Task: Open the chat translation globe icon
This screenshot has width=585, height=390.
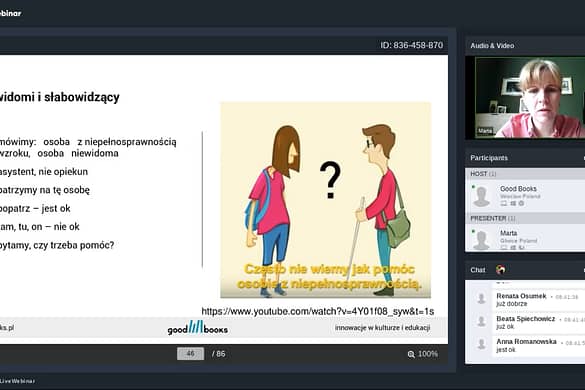Action: (500, 269)
